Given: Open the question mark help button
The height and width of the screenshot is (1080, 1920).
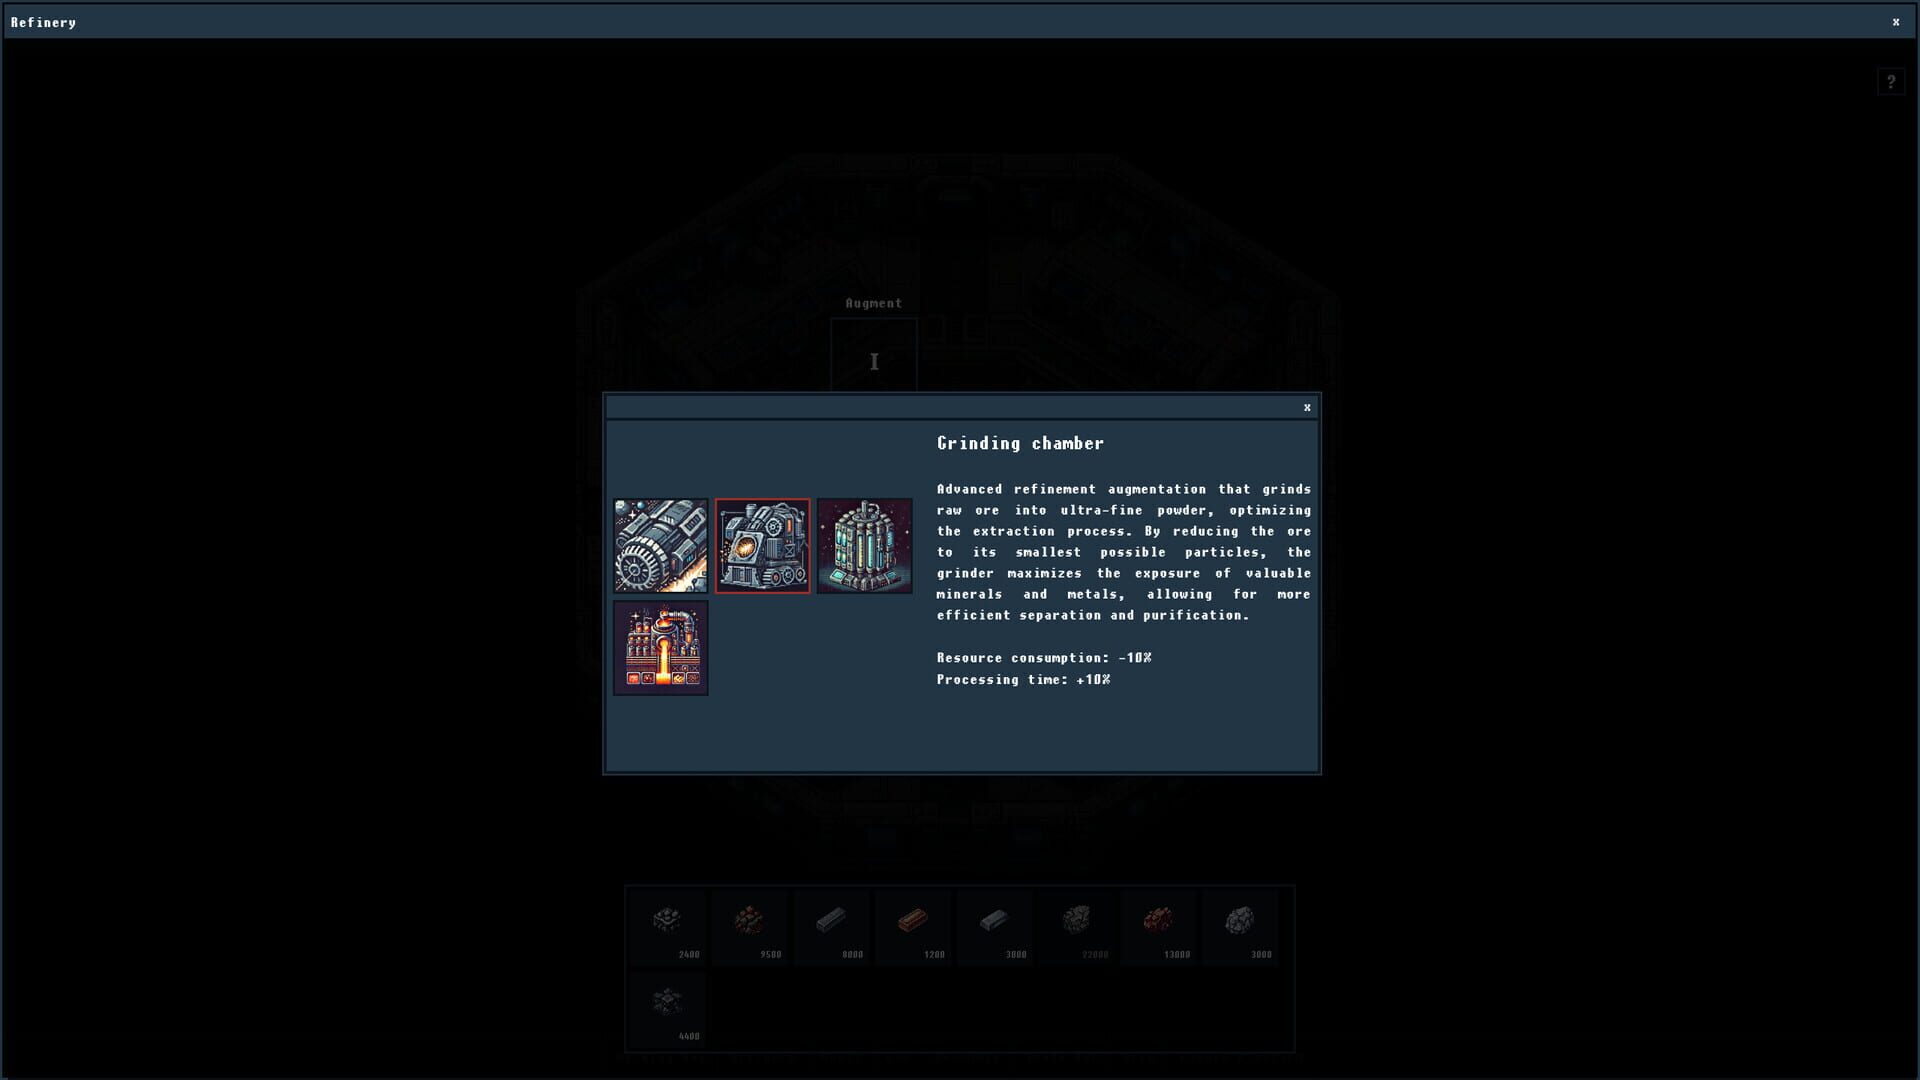Looking at the screenshot, I should [x=1890, y=82].
